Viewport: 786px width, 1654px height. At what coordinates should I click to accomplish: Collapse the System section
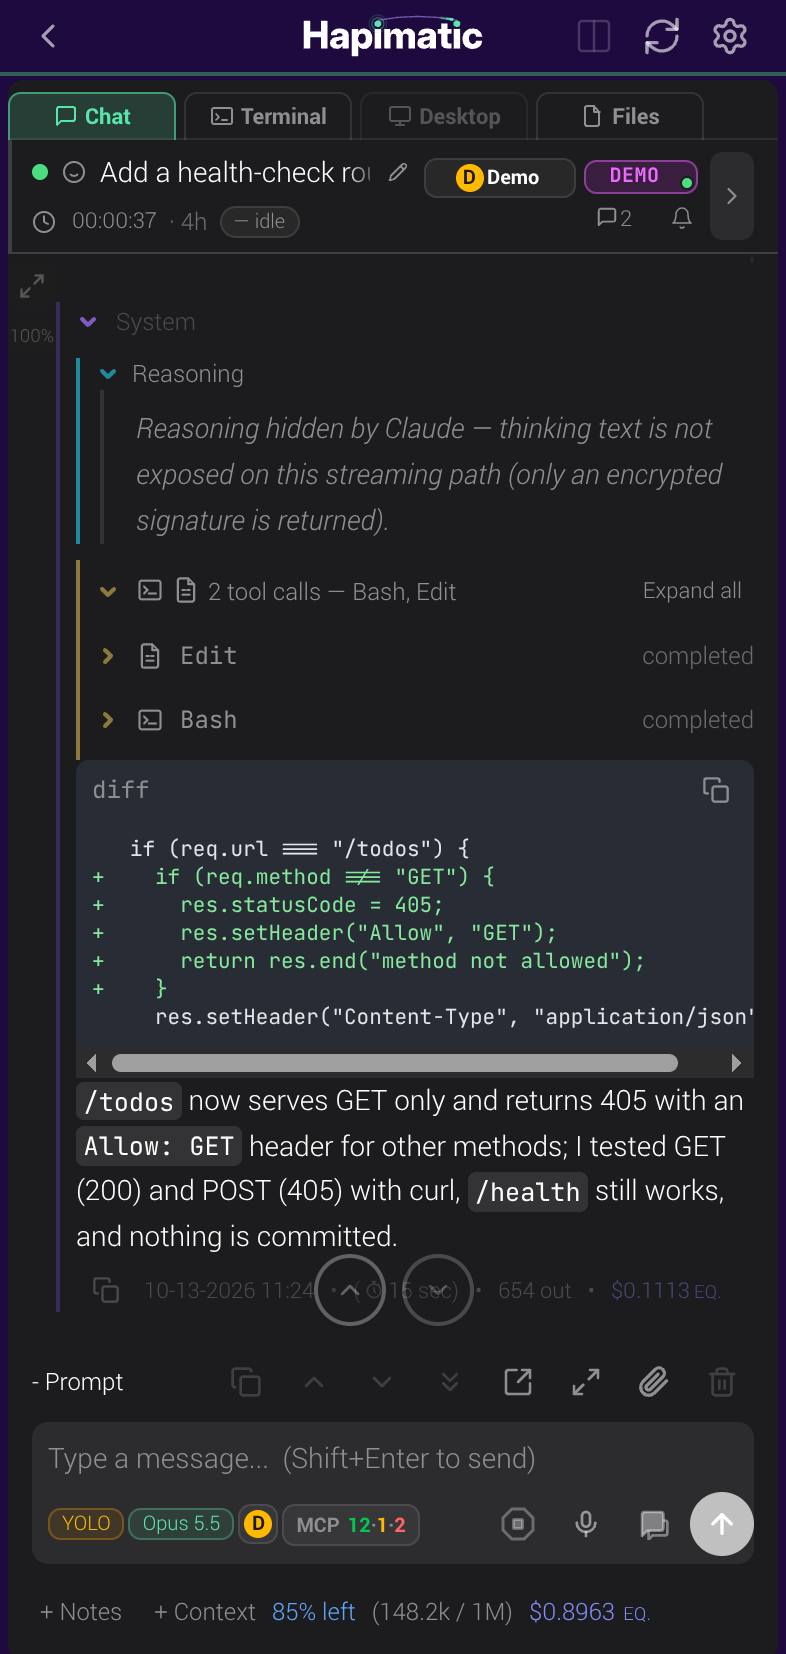click(x=88, y=322)
